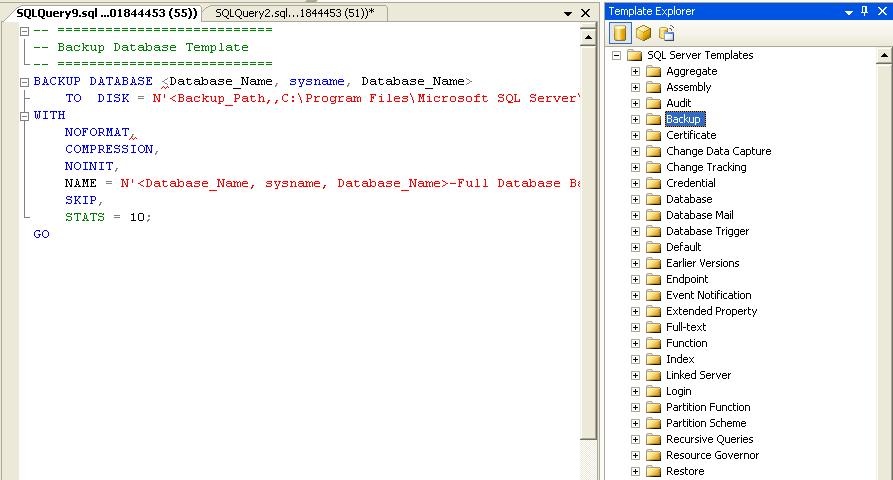Expand the Aggregate template folder
The image size is (893, 480).
pyautogui.click(x=635, y=71)
